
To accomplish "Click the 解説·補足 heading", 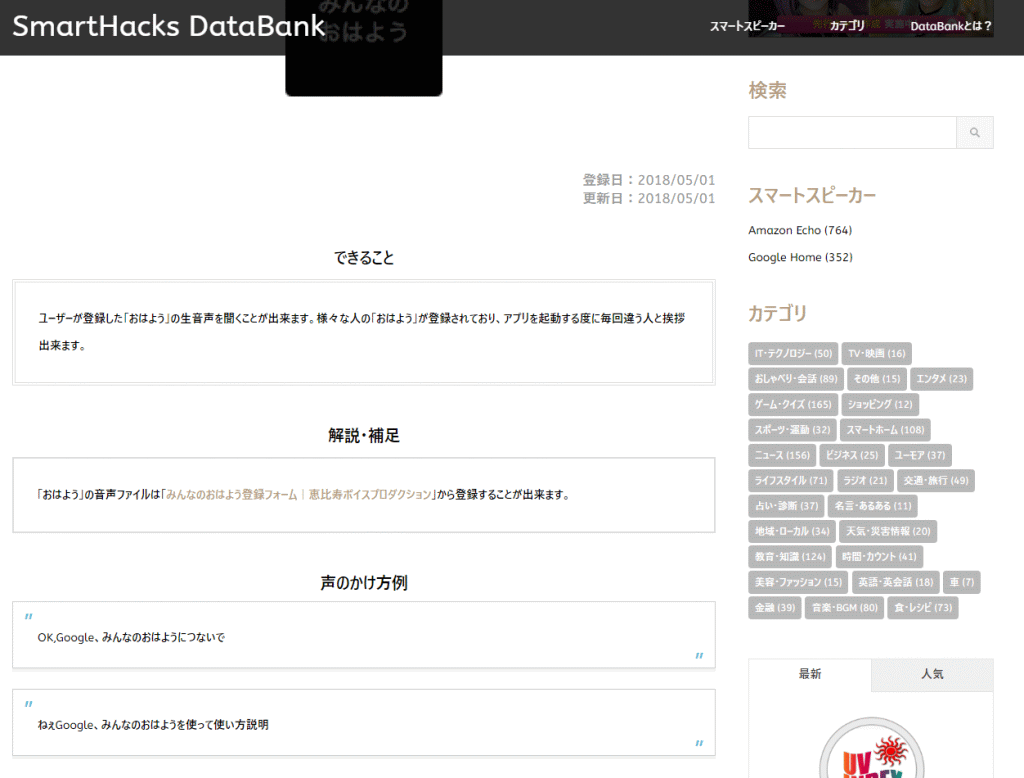I will (x=364, y=436).
